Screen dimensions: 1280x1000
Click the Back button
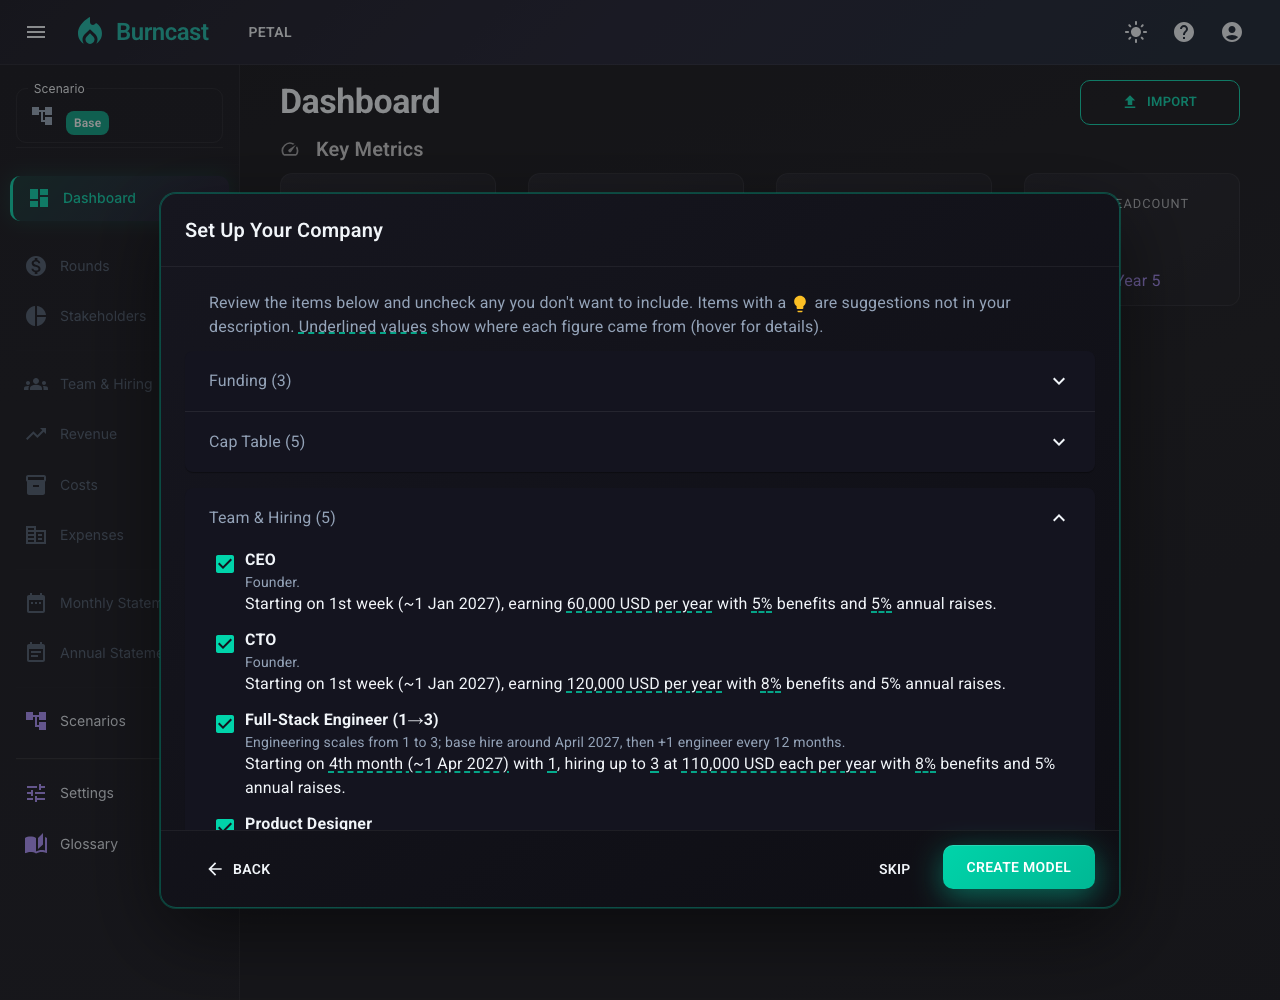[x=239, y=869]
